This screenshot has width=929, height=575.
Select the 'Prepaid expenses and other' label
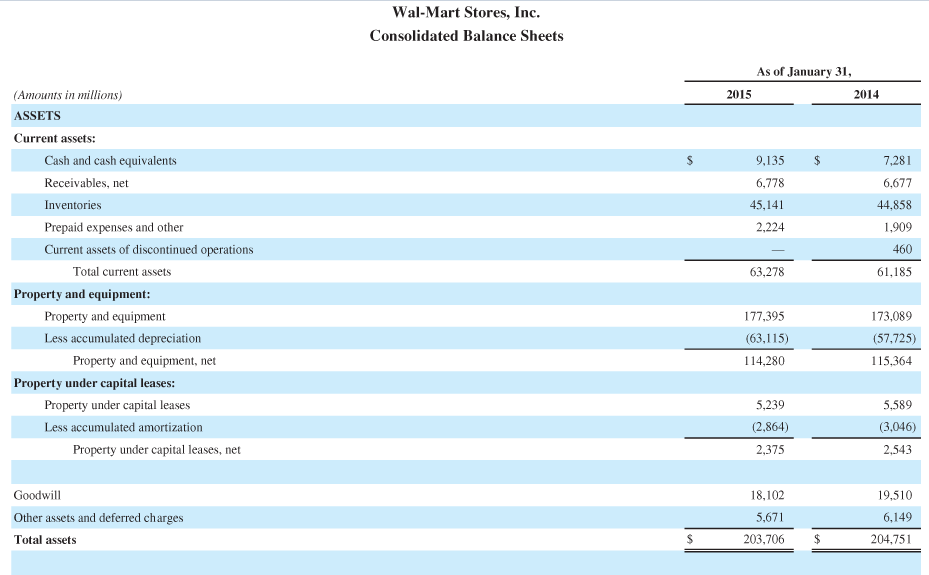coord(114,227)
